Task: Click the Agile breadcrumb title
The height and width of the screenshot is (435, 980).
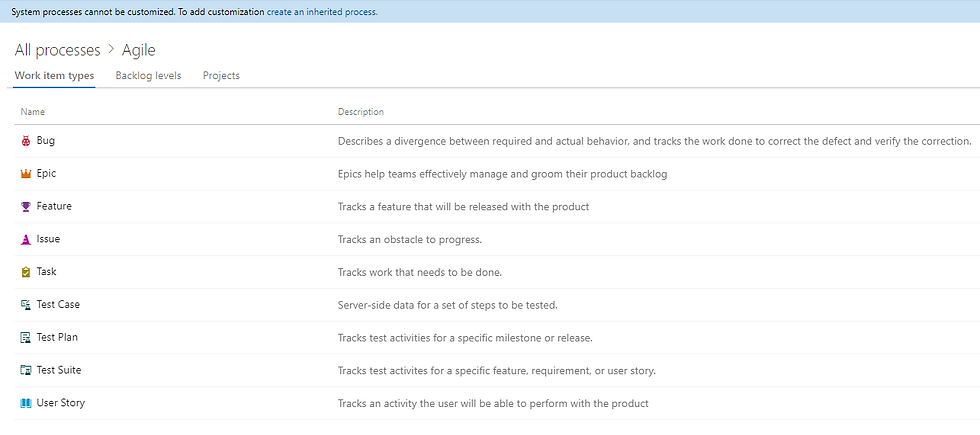Action: point(139,50)
